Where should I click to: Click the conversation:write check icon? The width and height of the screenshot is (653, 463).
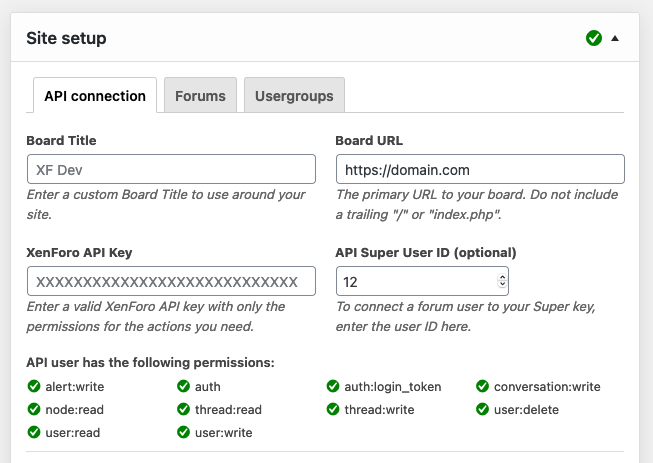(483, 387)
